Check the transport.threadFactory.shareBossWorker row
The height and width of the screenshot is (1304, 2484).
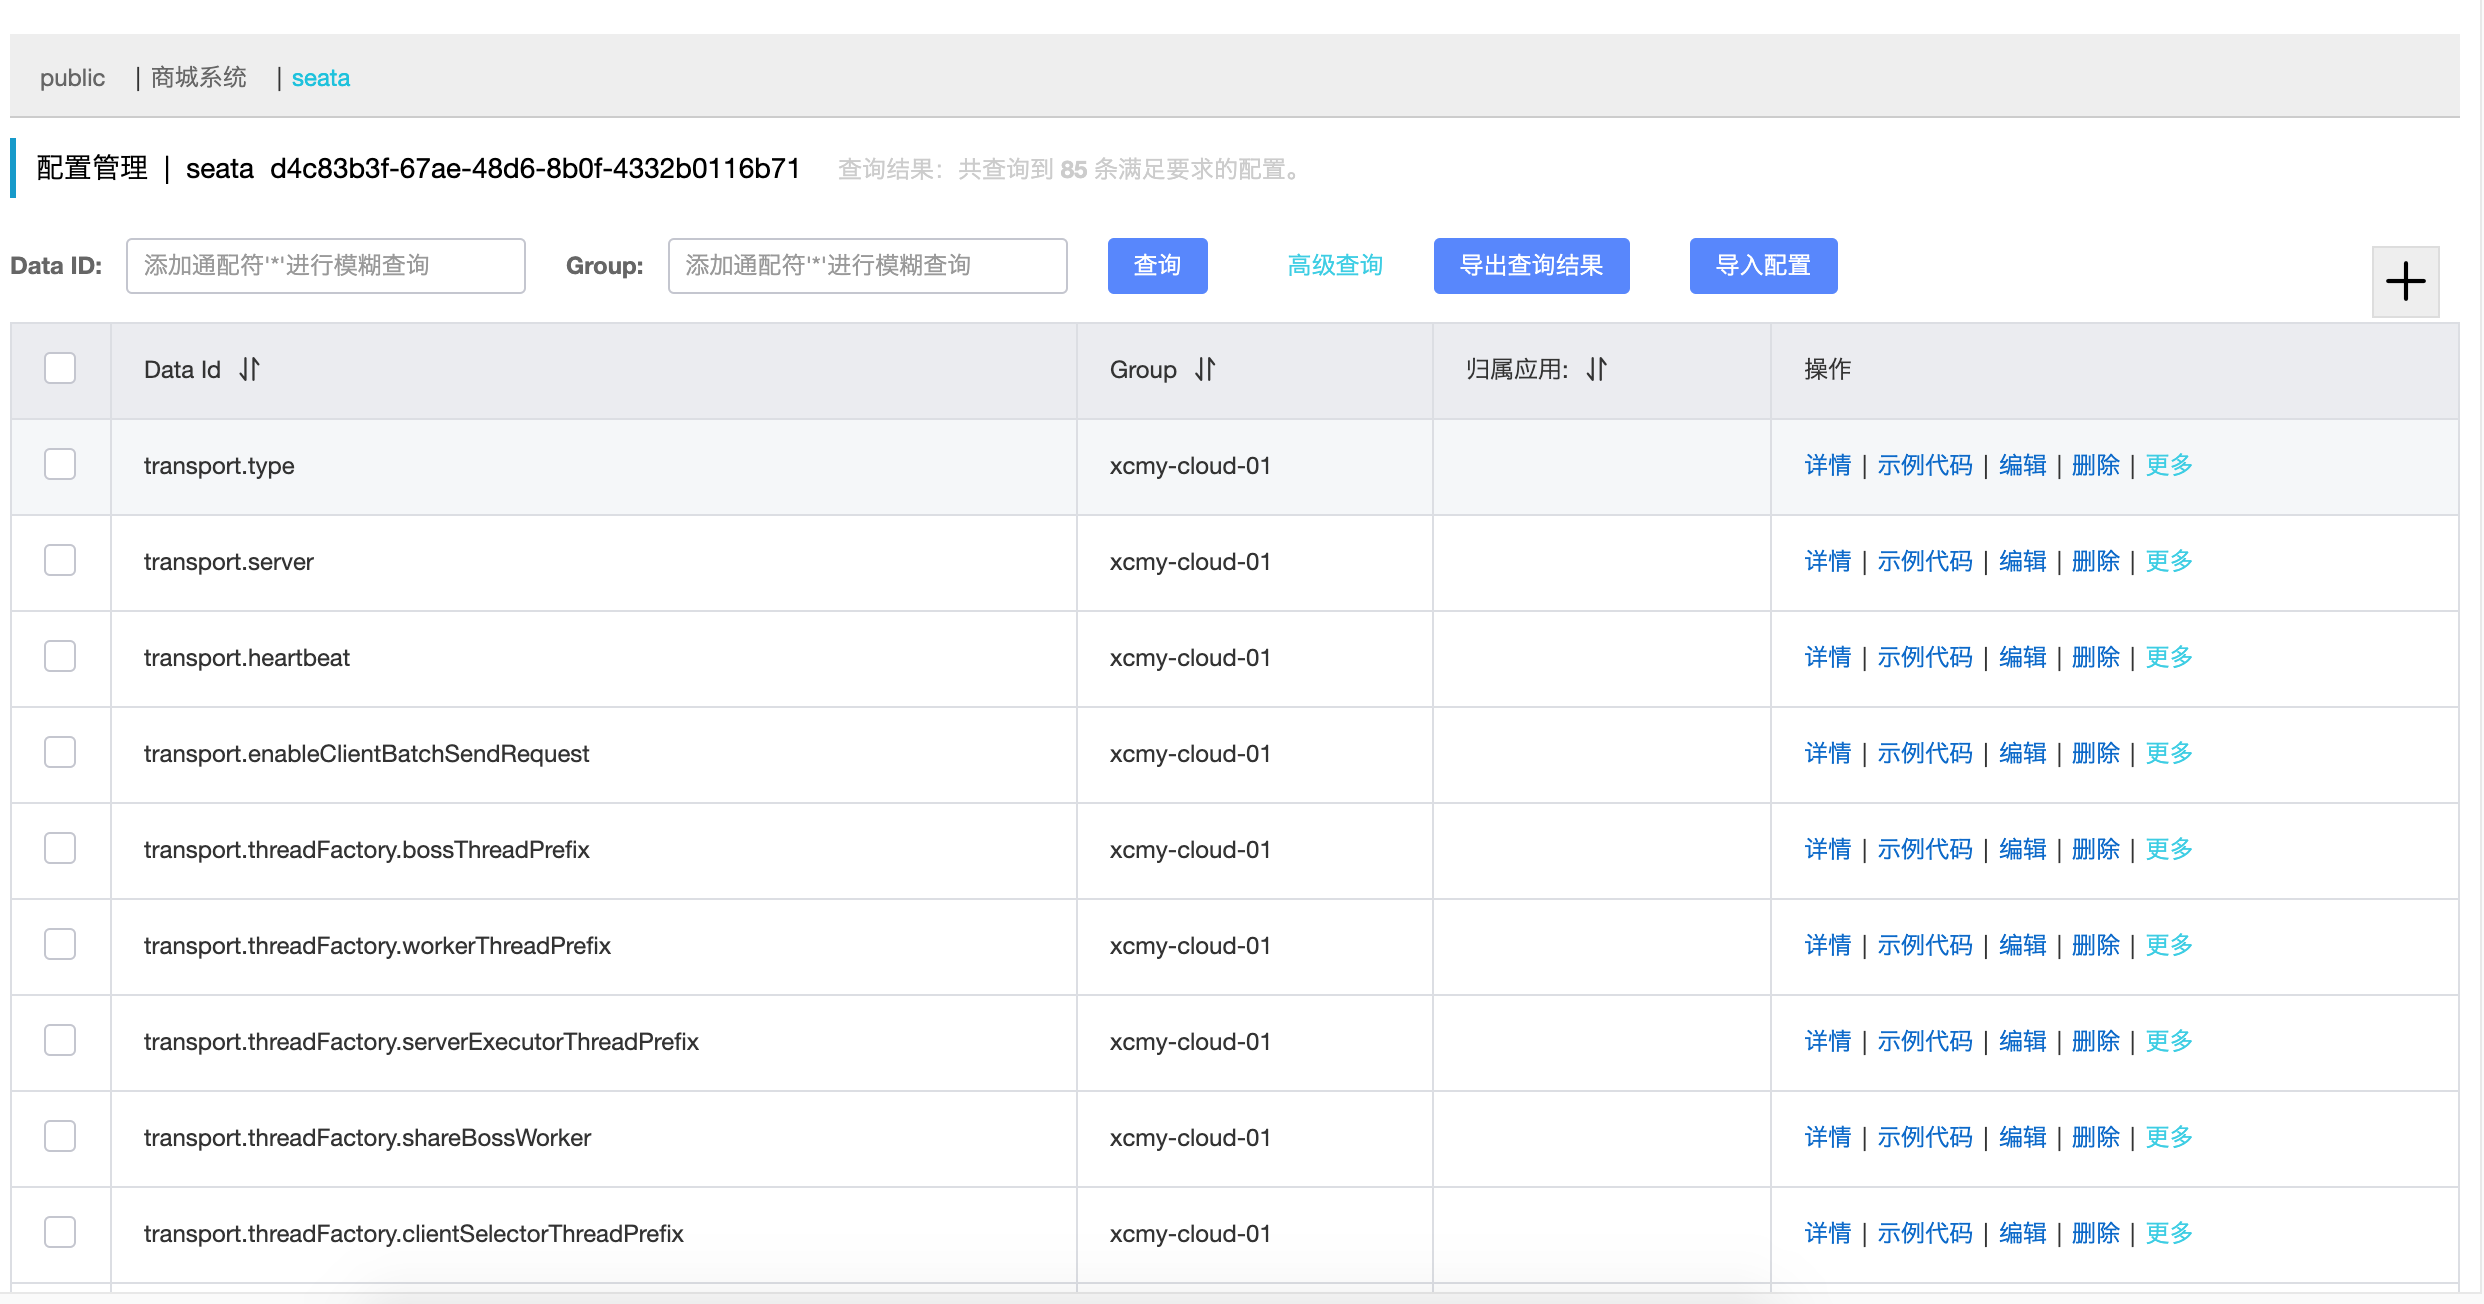(x=60, y=1136)
